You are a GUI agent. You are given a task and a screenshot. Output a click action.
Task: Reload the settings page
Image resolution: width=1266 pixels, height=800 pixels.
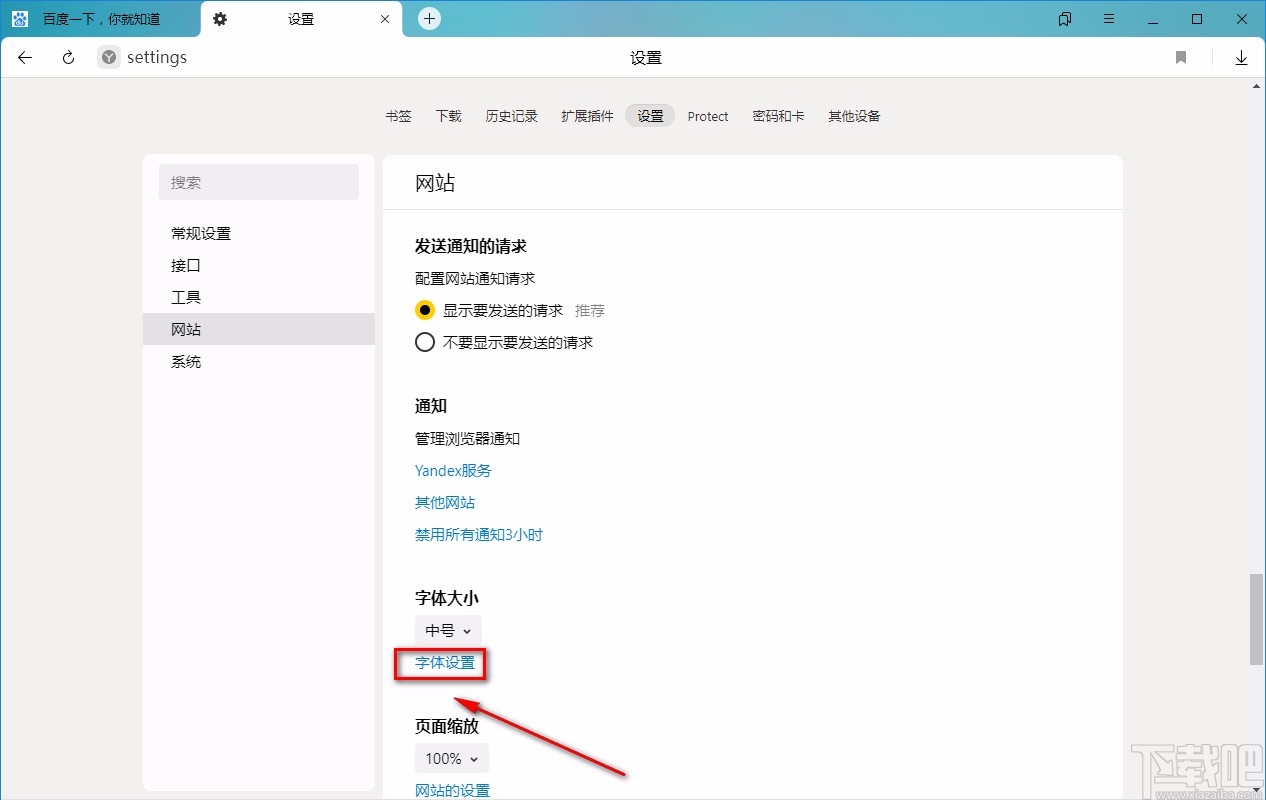[x=67, y=57]
